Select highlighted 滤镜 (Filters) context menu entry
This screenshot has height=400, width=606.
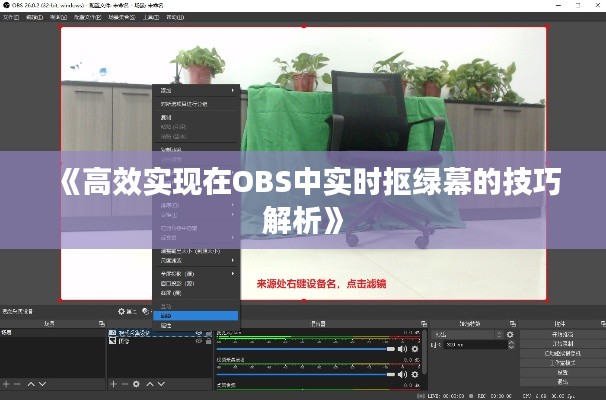196,316
